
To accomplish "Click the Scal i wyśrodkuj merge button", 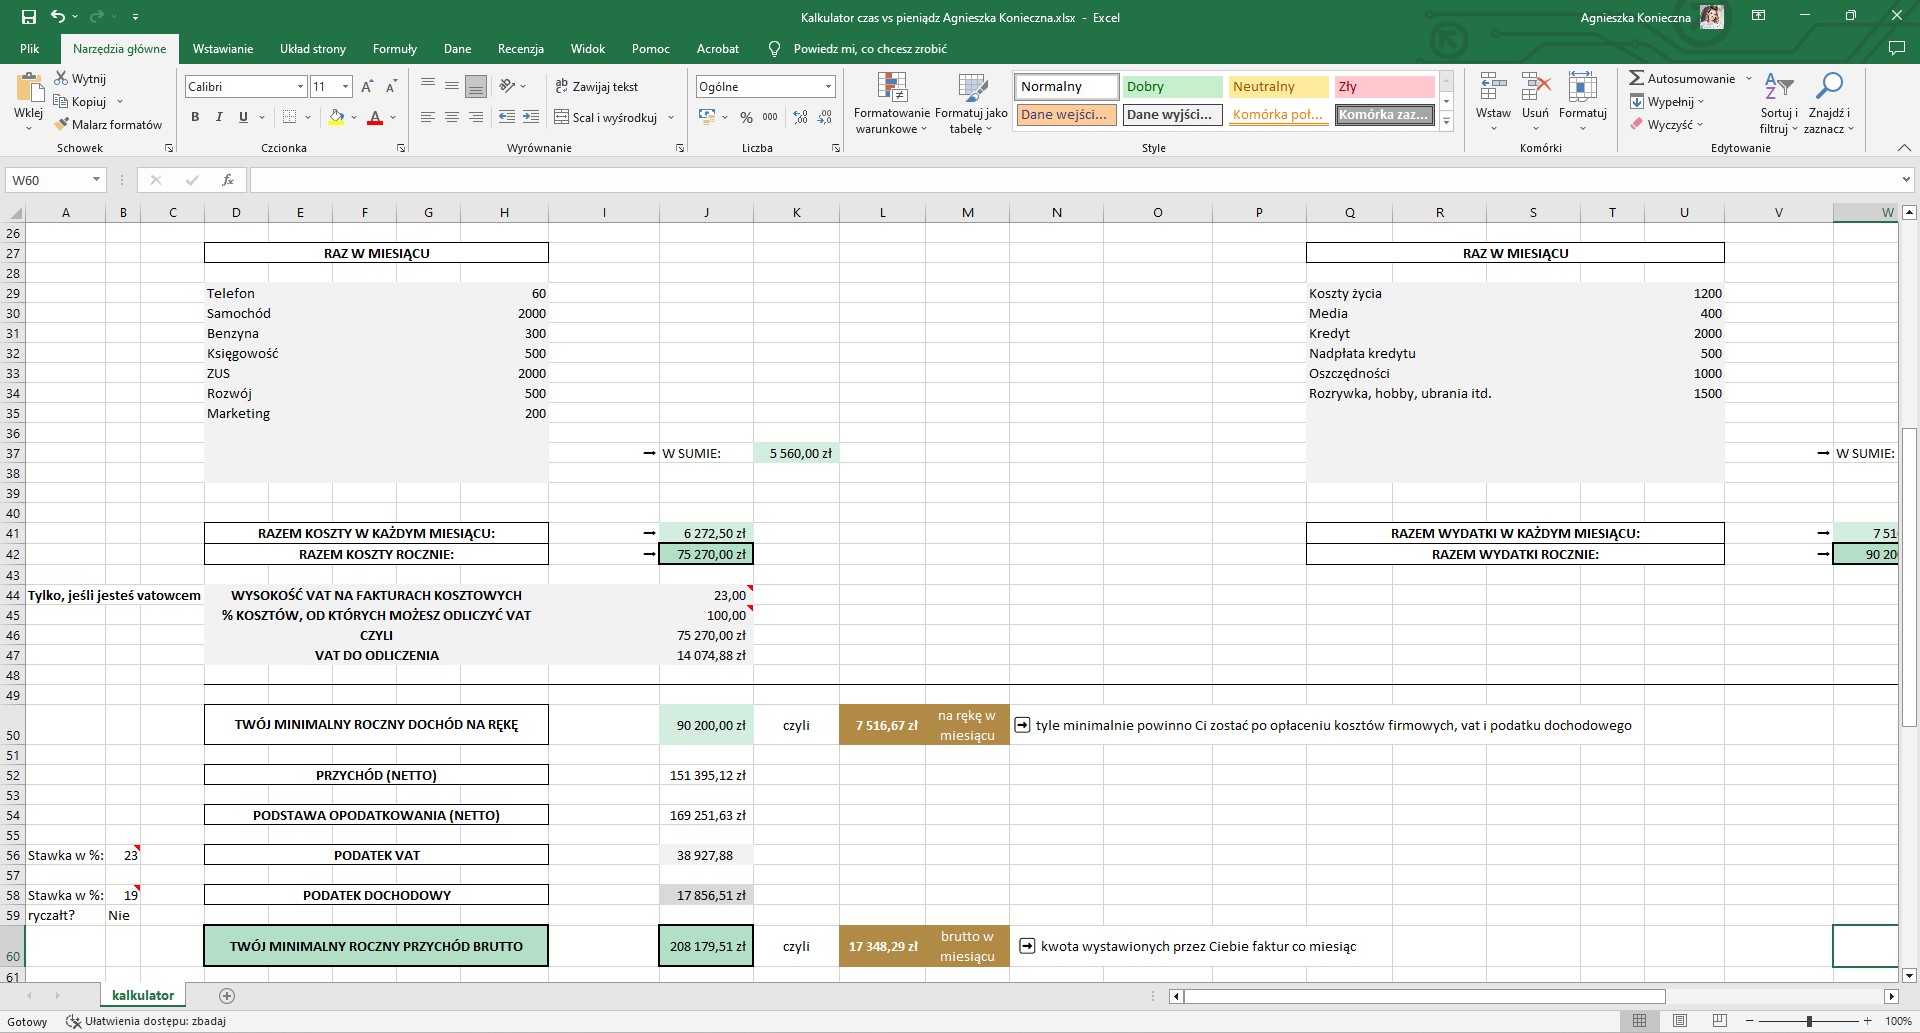I will [606, 117].
